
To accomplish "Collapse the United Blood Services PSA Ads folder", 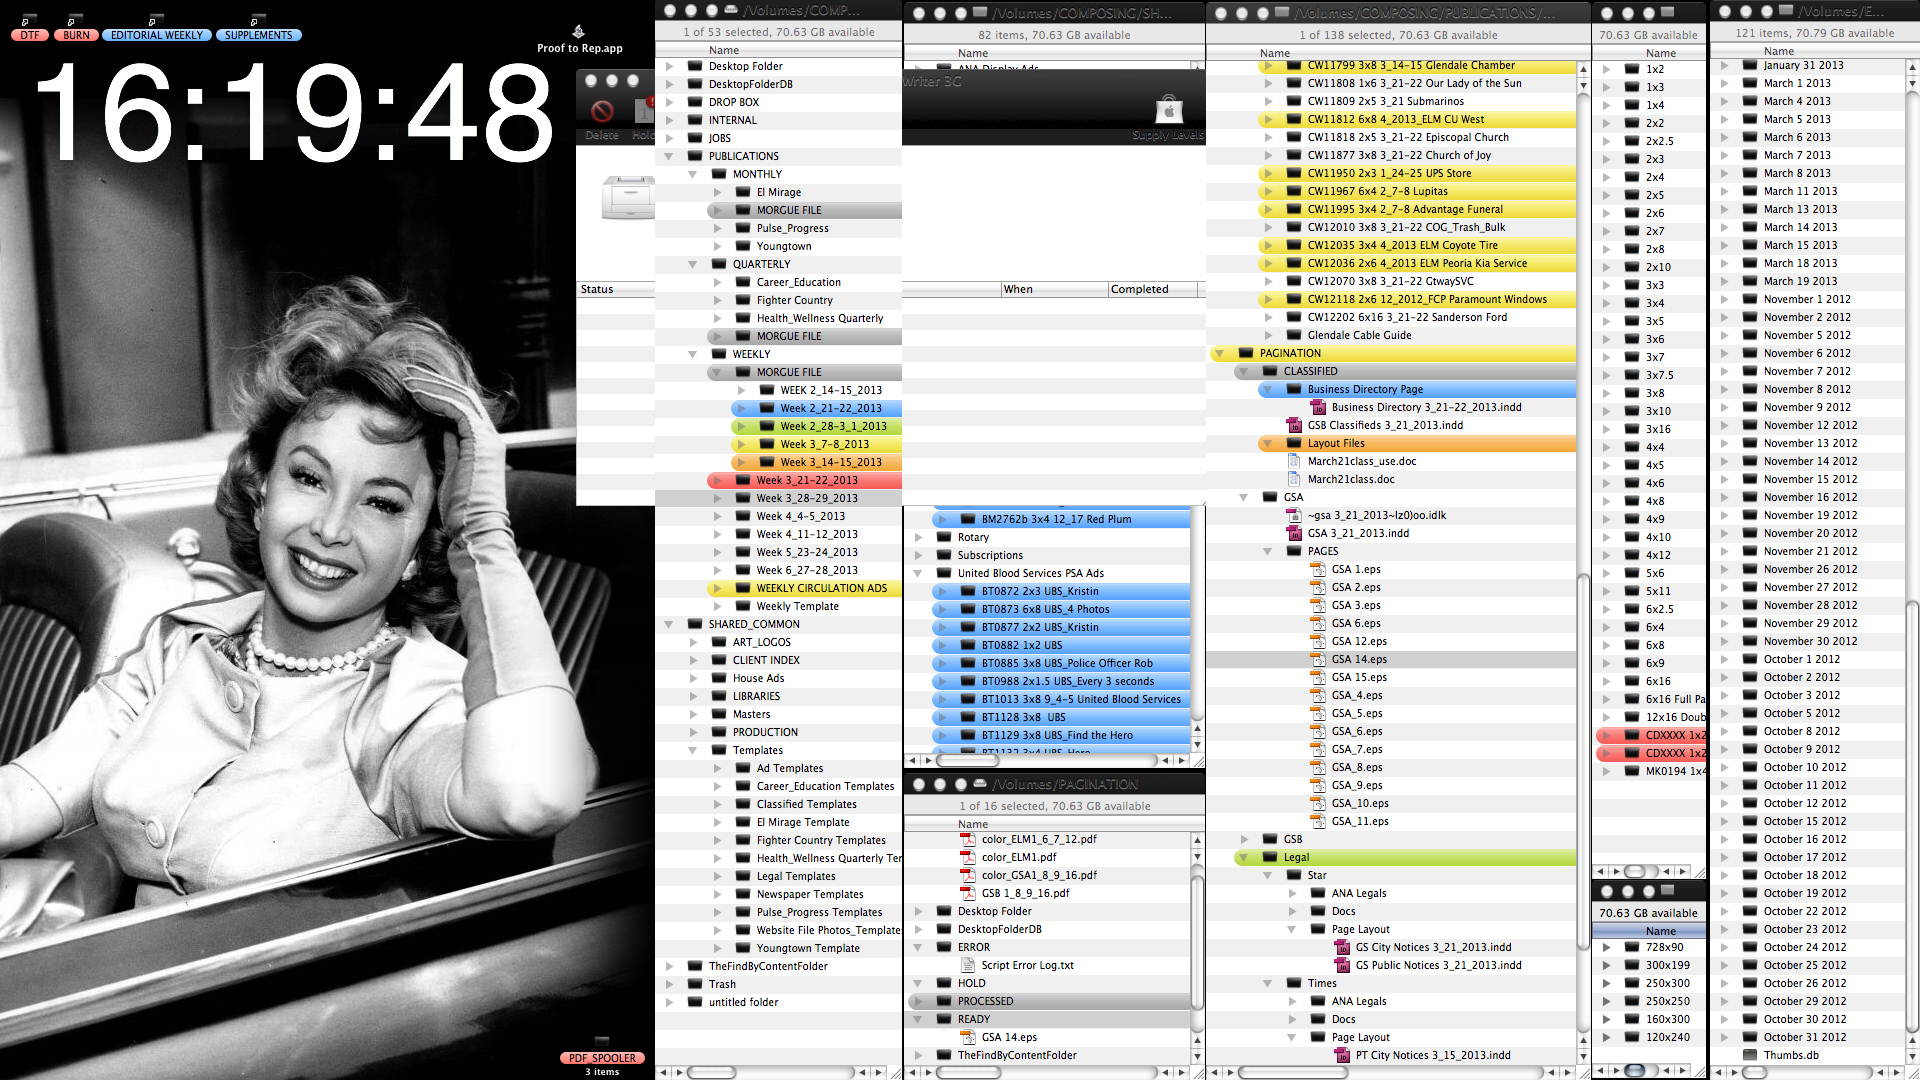I will (918, 574).
